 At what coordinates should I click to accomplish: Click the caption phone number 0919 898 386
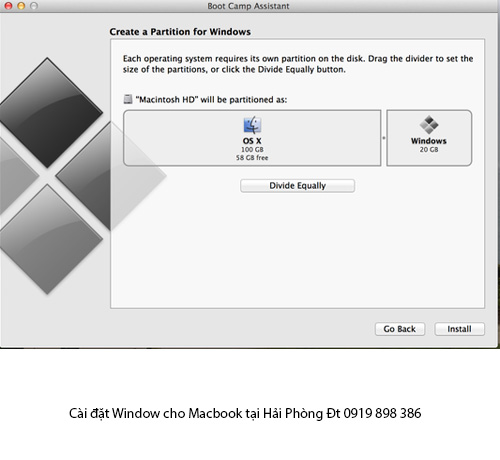point(382,413)
